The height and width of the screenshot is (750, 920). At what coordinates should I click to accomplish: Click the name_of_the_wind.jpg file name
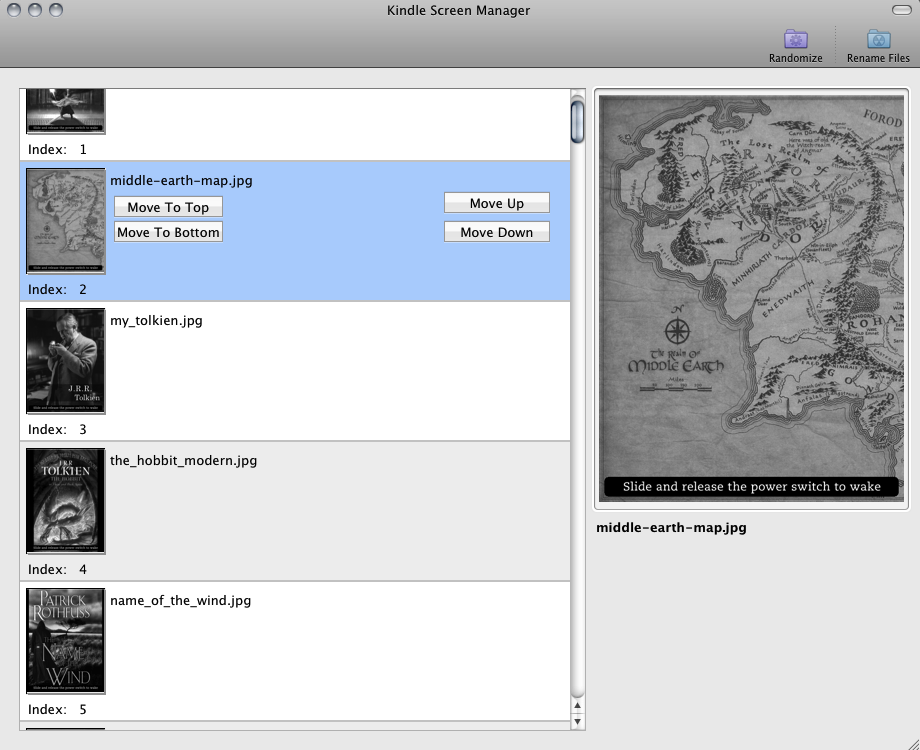pos(181,600)
